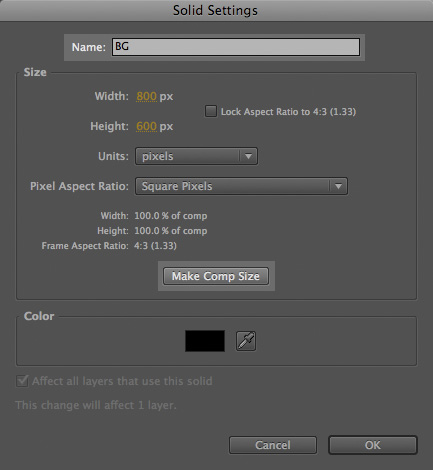
Task: Click the Make Comp Size button
Action: 216,276
